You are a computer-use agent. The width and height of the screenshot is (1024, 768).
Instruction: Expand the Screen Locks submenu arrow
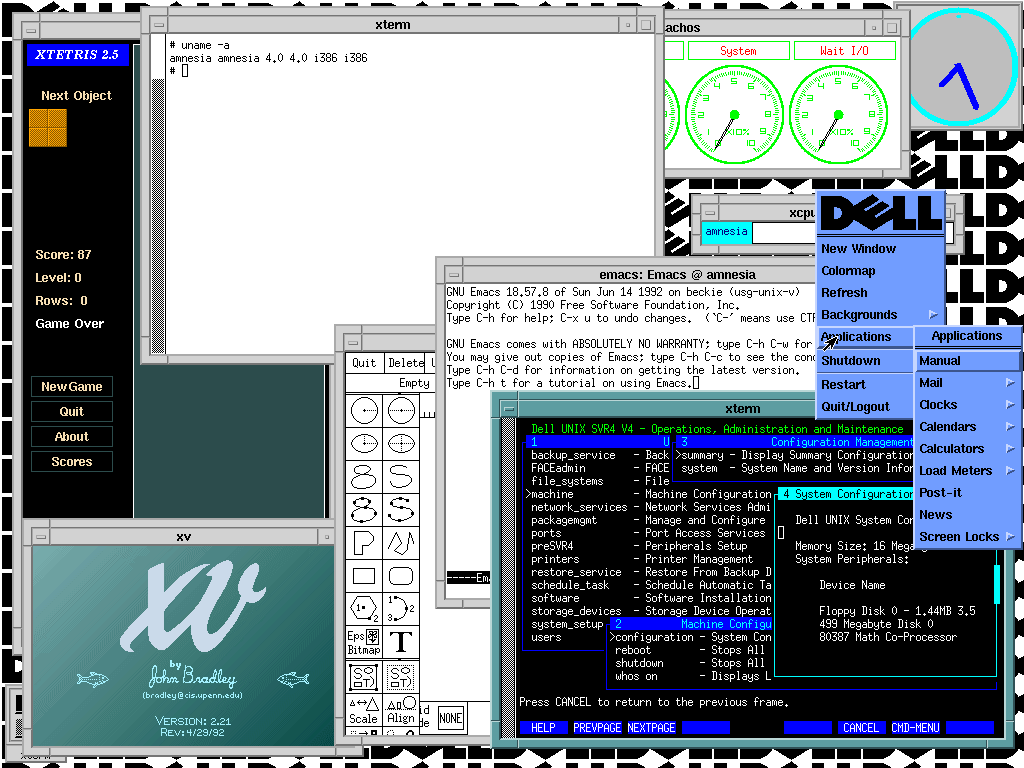[1010, 537]
